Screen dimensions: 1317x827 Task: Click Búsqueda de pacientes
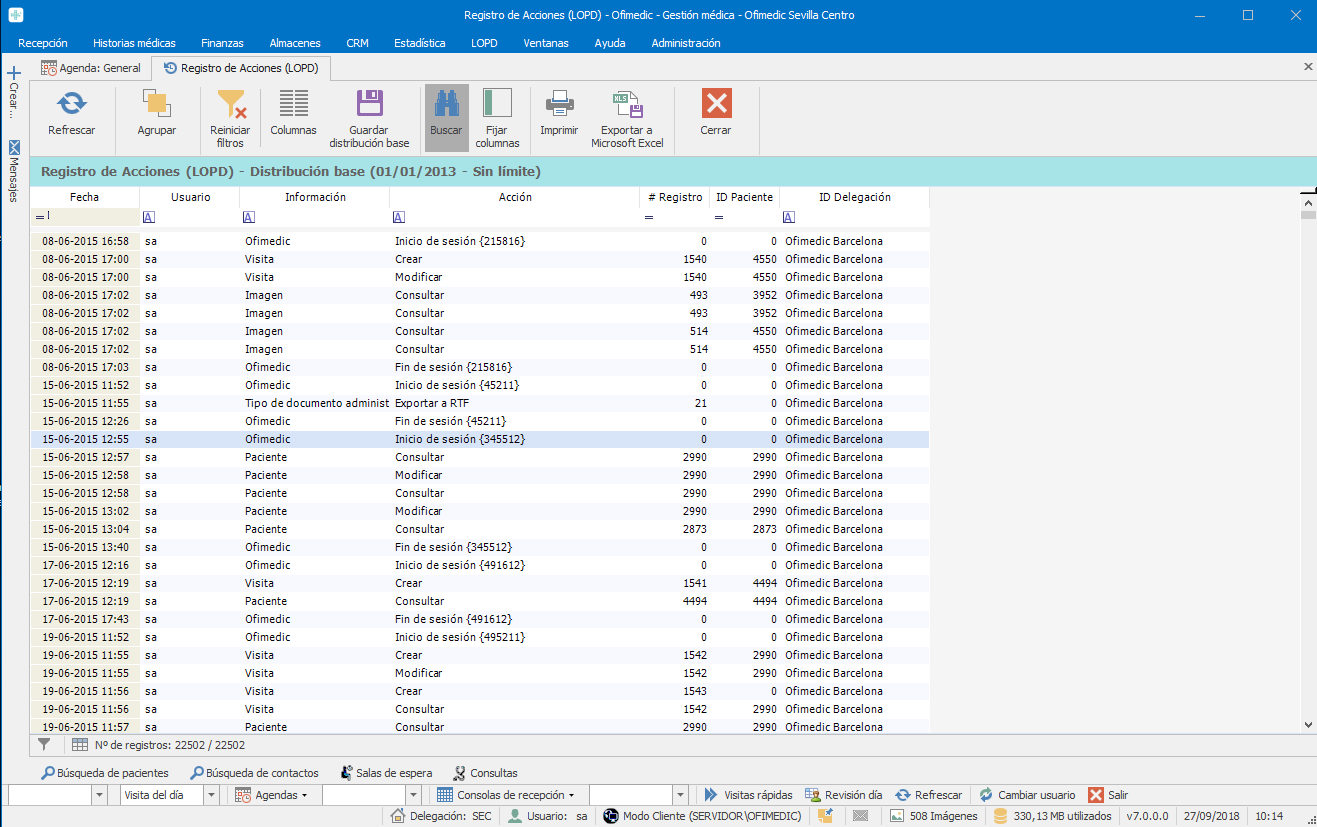pyautogui.click(x=105, y=773)
